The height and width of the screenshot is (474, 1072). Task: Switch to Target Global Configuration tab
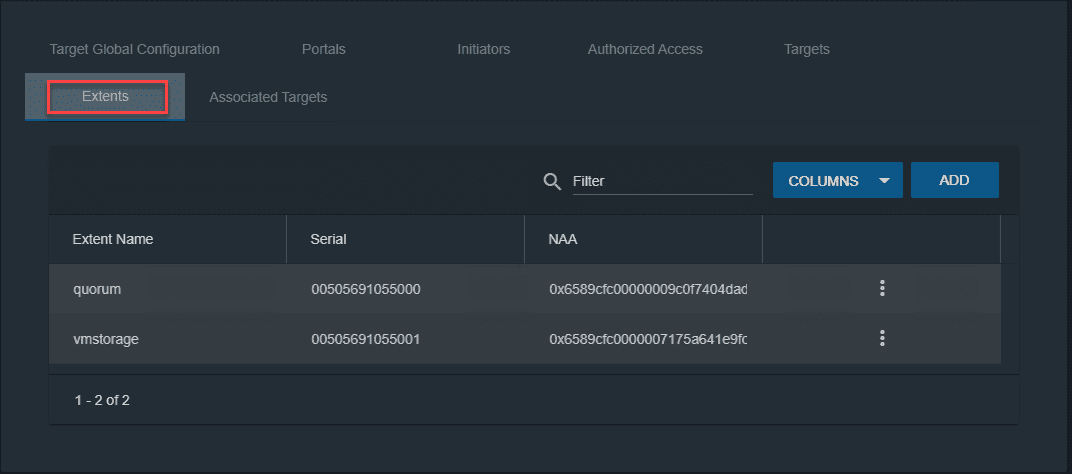(134, 49)
